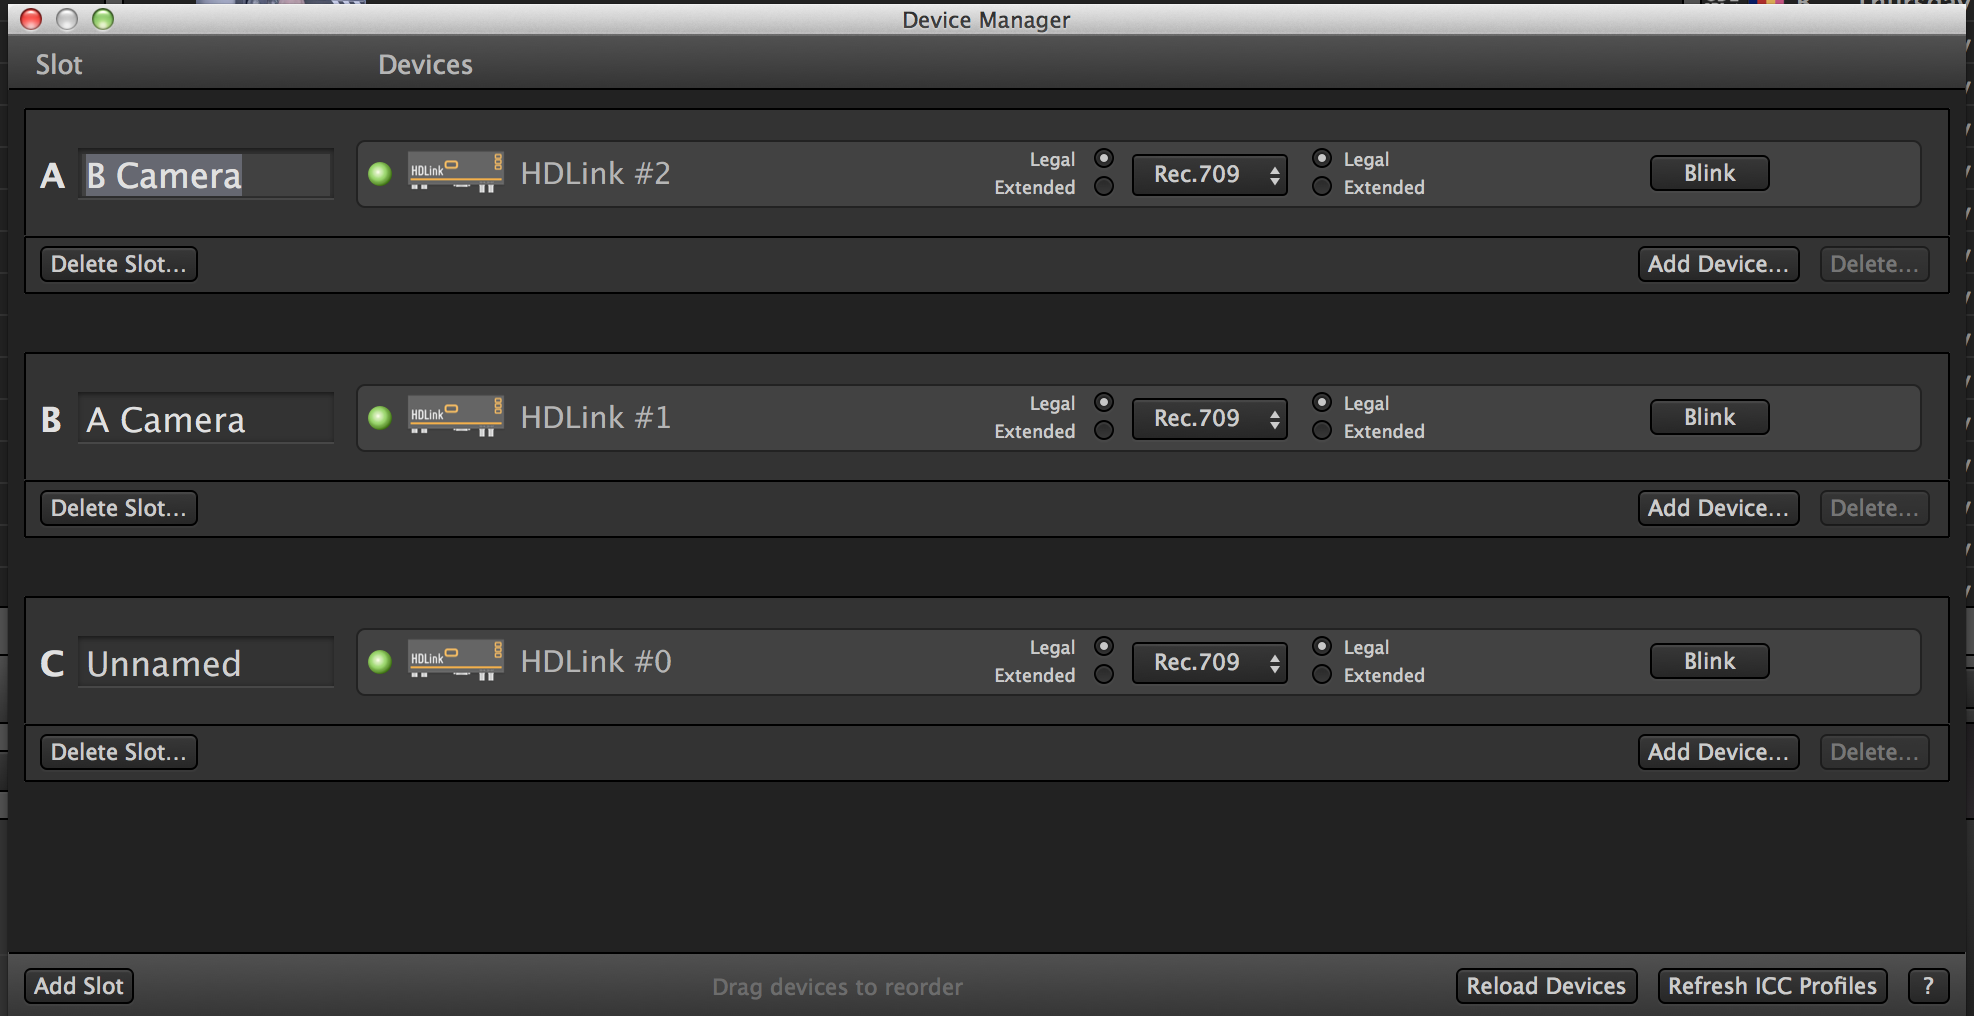Screen dimensions: 1974x1016
Task: Click the HDLink device icon in slot C
Action: 455,659
